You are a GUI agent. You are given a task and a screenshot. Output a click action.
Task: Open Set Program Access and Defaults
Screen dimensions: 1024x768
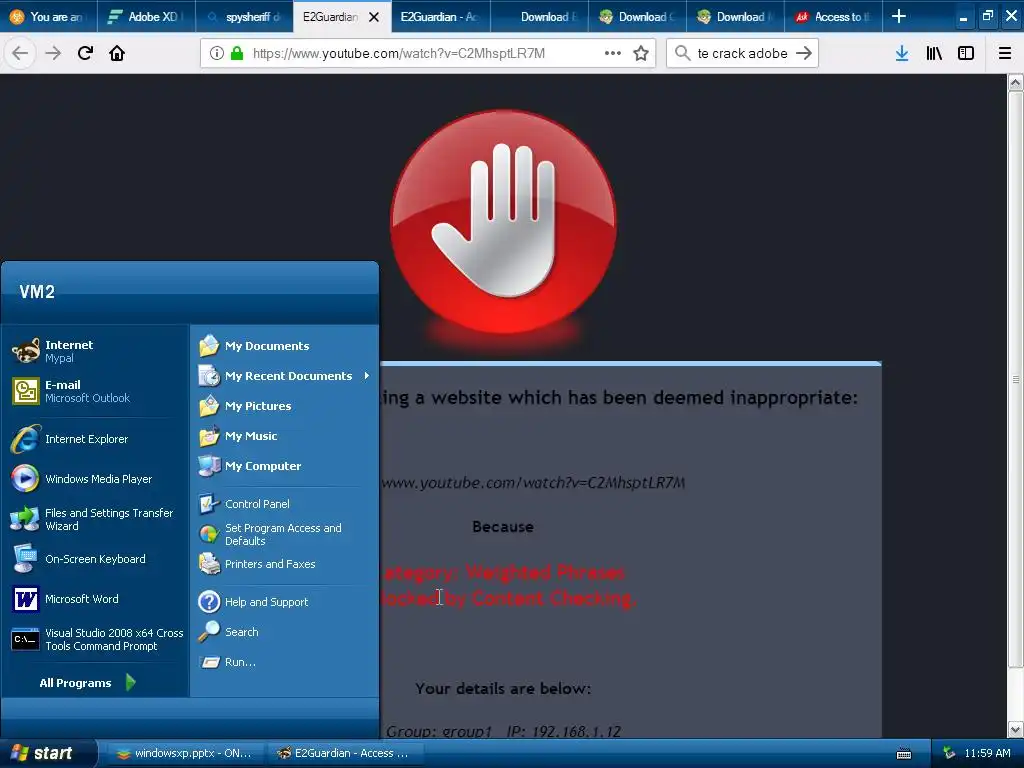(x=285, y=534)
